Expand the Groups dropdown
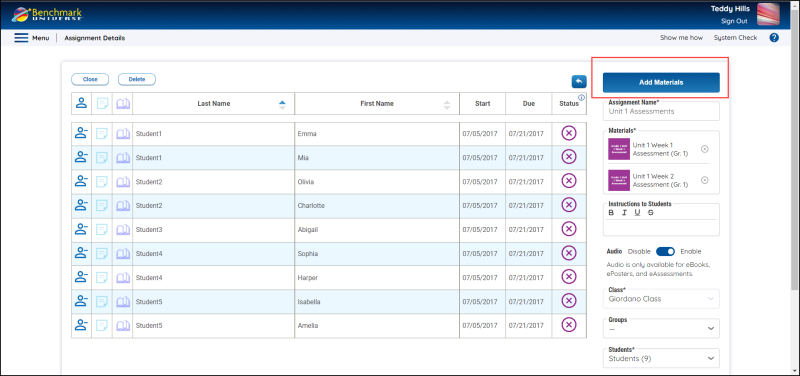800x376 pixels. (x=661, y=329)
